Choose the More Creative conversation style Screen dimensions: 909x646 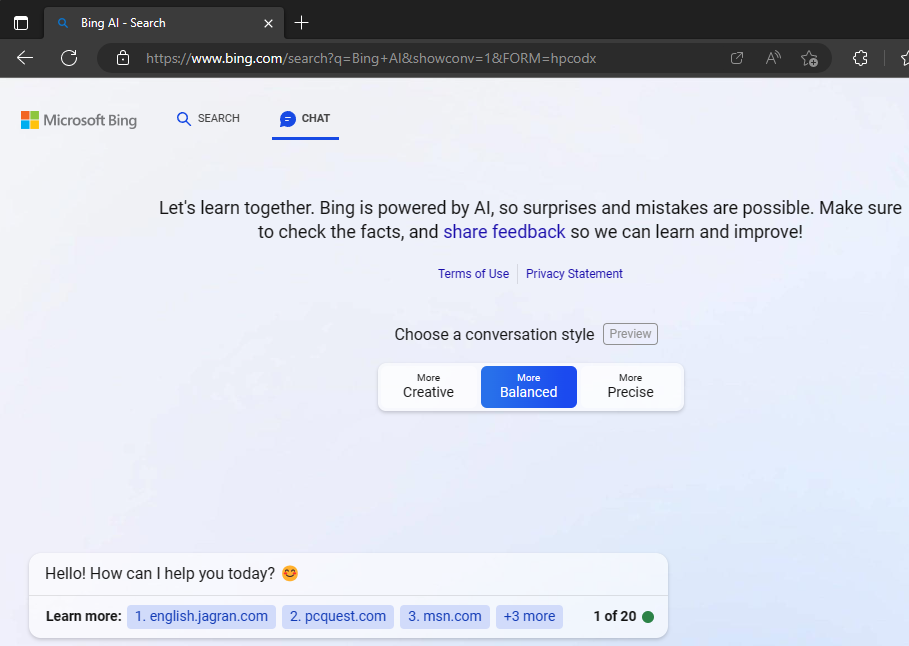(428, 387)
